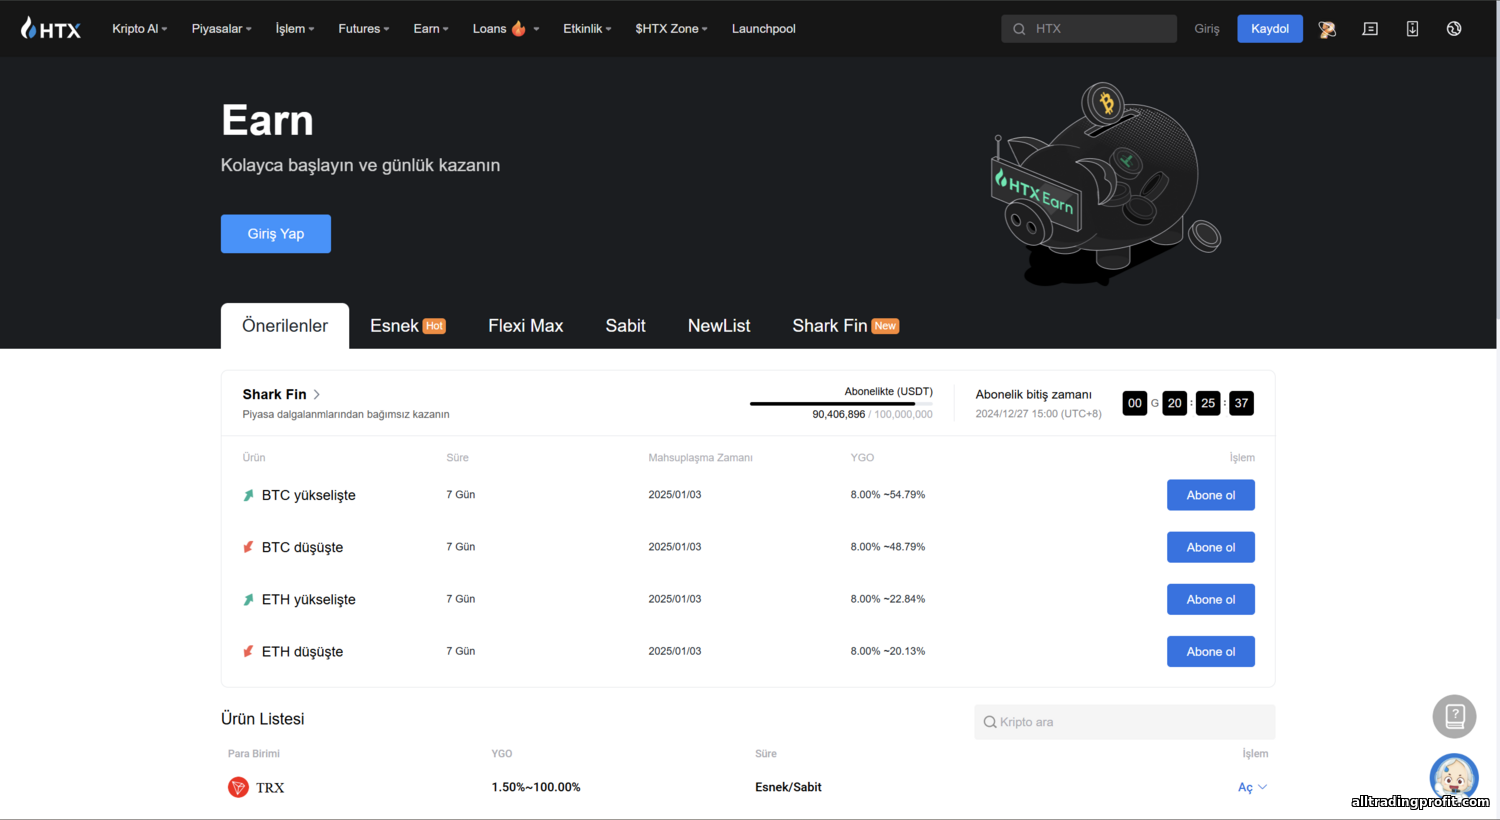Subscribe to BTC yükselişte with Abone ol
Screen dimensions: 1500x820
click(1211, 495)
